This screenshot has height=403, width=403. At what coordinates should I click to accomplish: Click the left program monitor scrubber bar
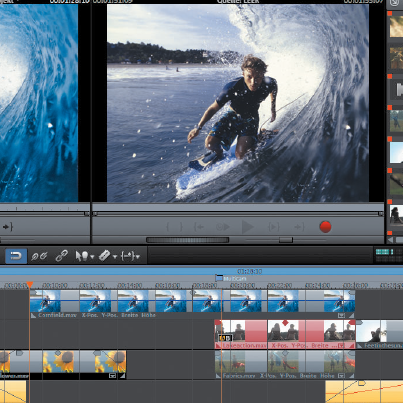coord(45,214)
